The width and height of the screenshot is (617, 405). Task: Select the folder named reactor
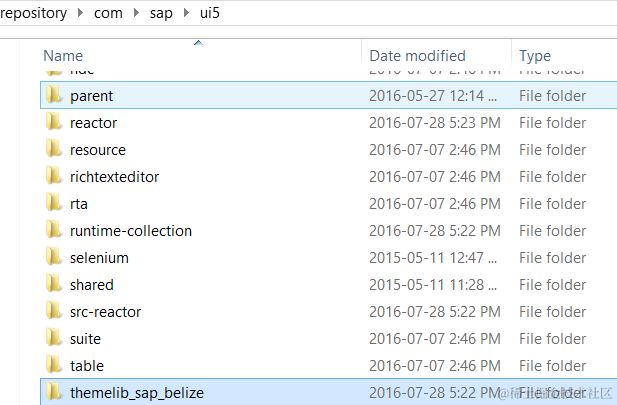click(x=93, y=123)
